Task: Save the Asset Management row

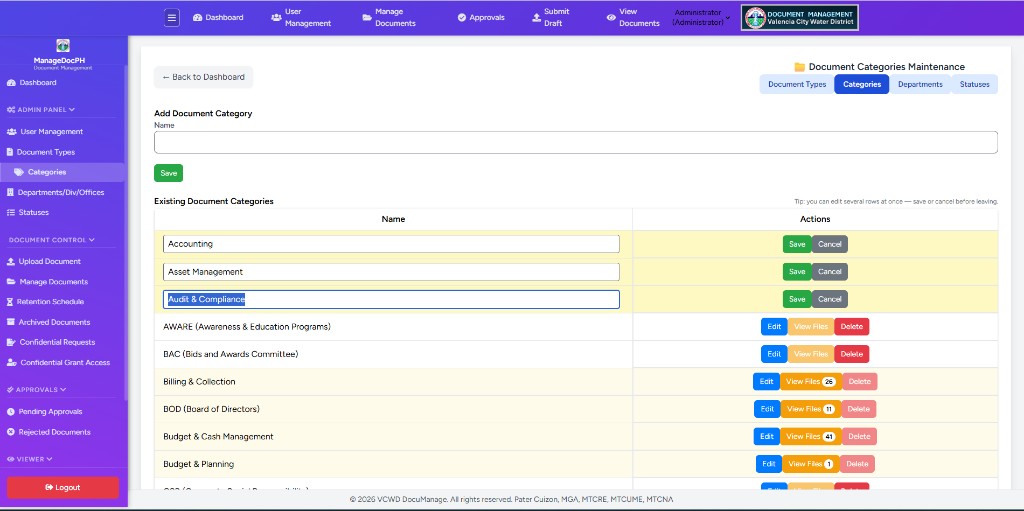Action: tap(797, 272)
